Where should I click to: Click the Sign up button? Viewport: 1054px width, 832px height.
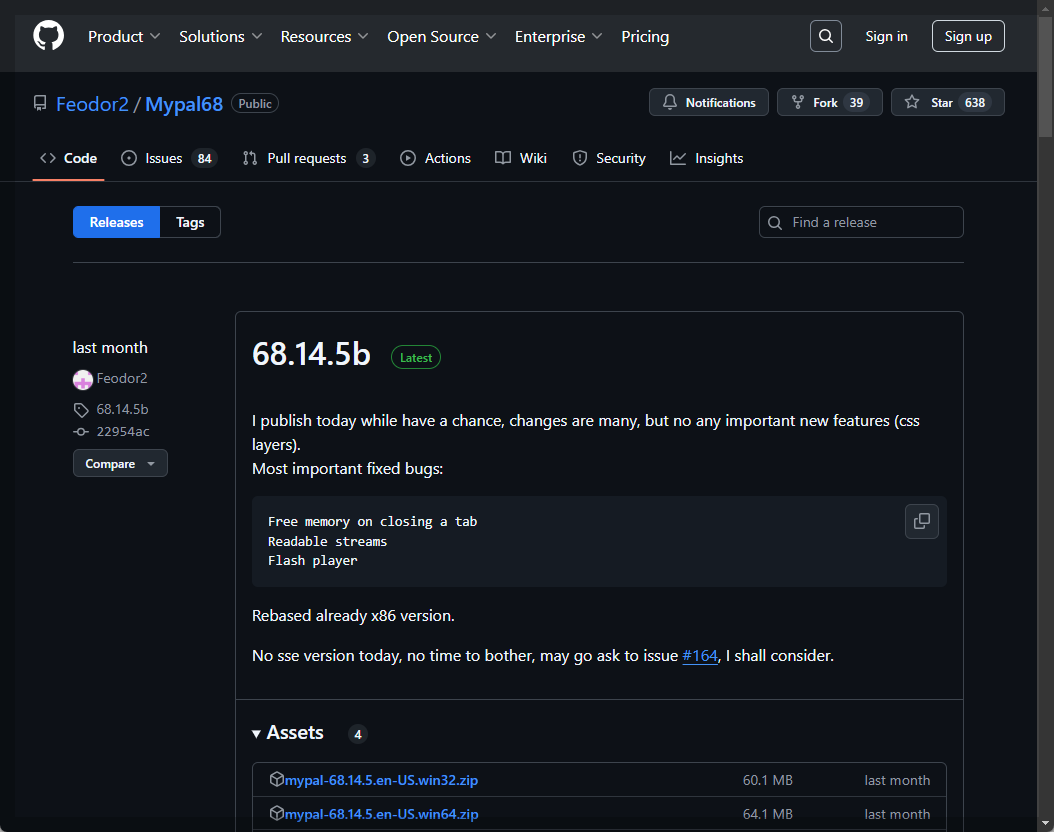[x=968, y=36]
